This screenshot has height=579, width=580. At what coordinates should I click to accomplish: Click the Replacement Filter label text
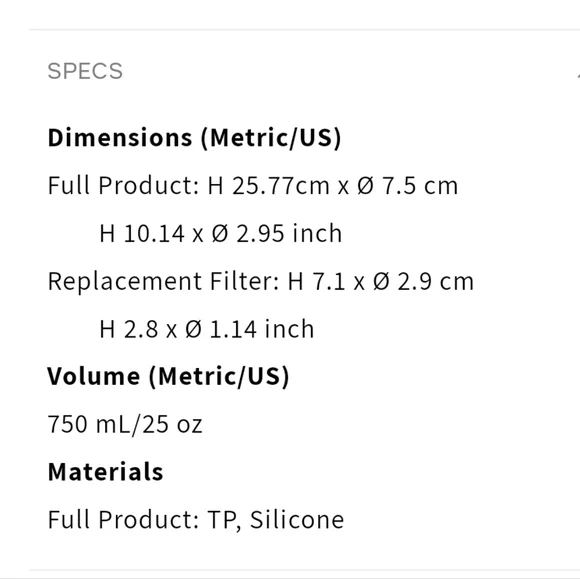tap(163, 282)
